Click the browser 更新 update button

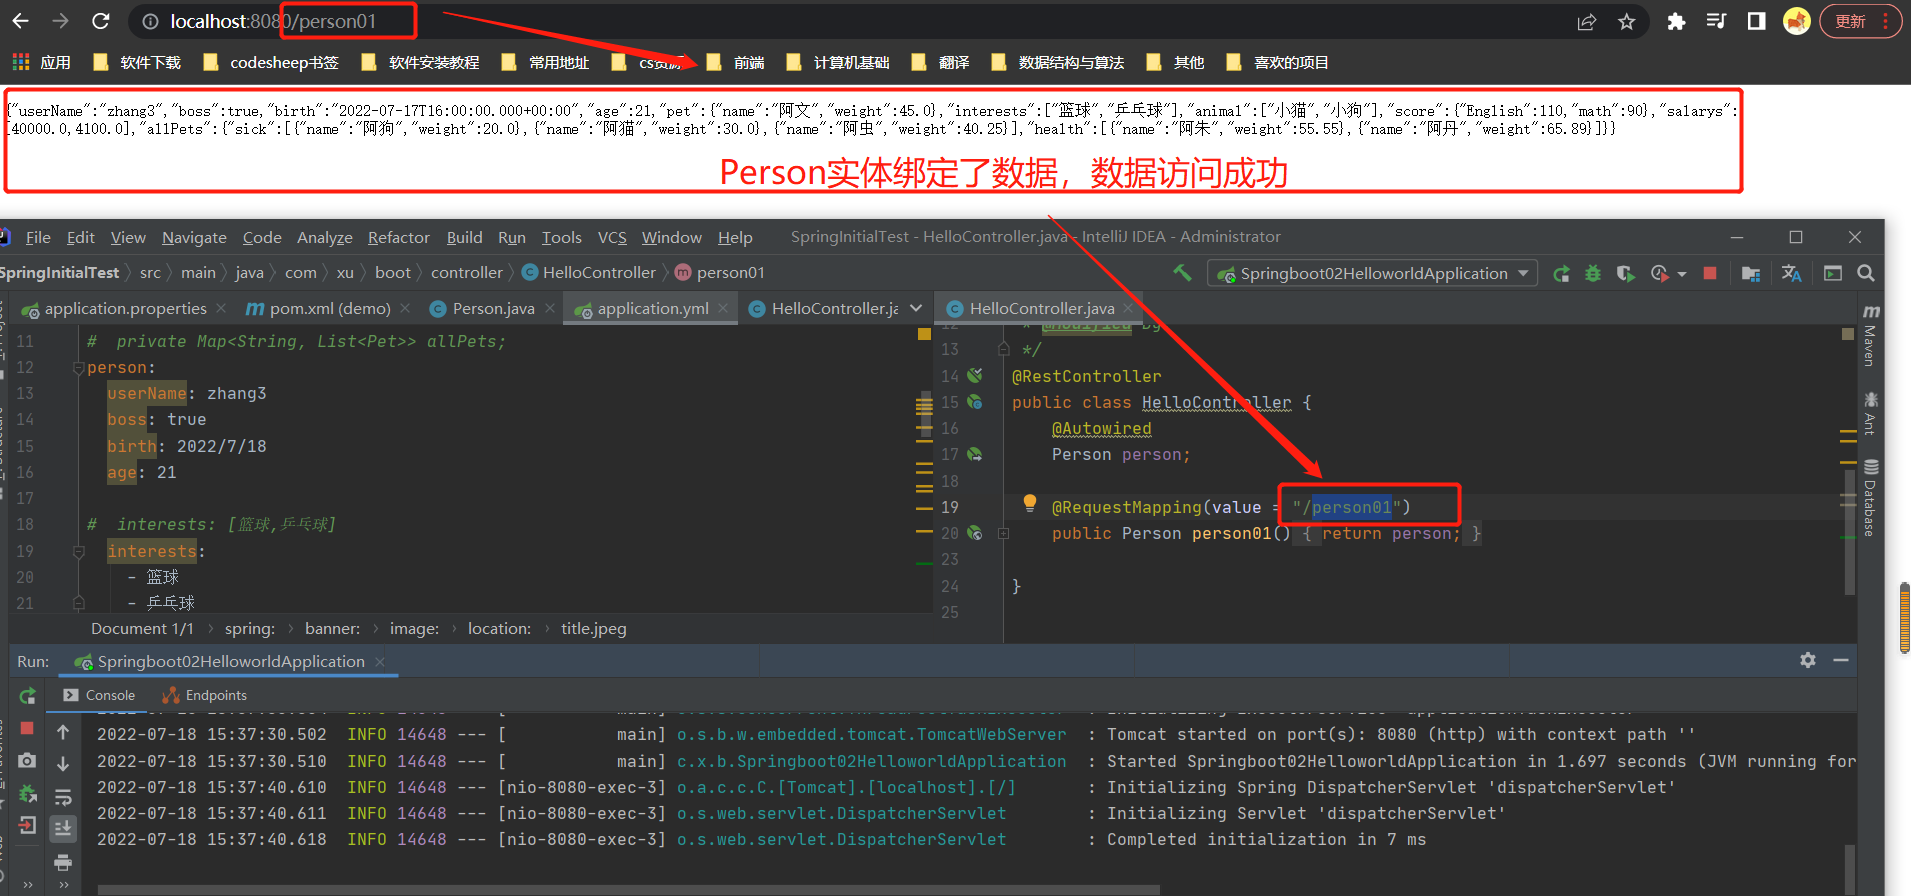pos(1860,21)
